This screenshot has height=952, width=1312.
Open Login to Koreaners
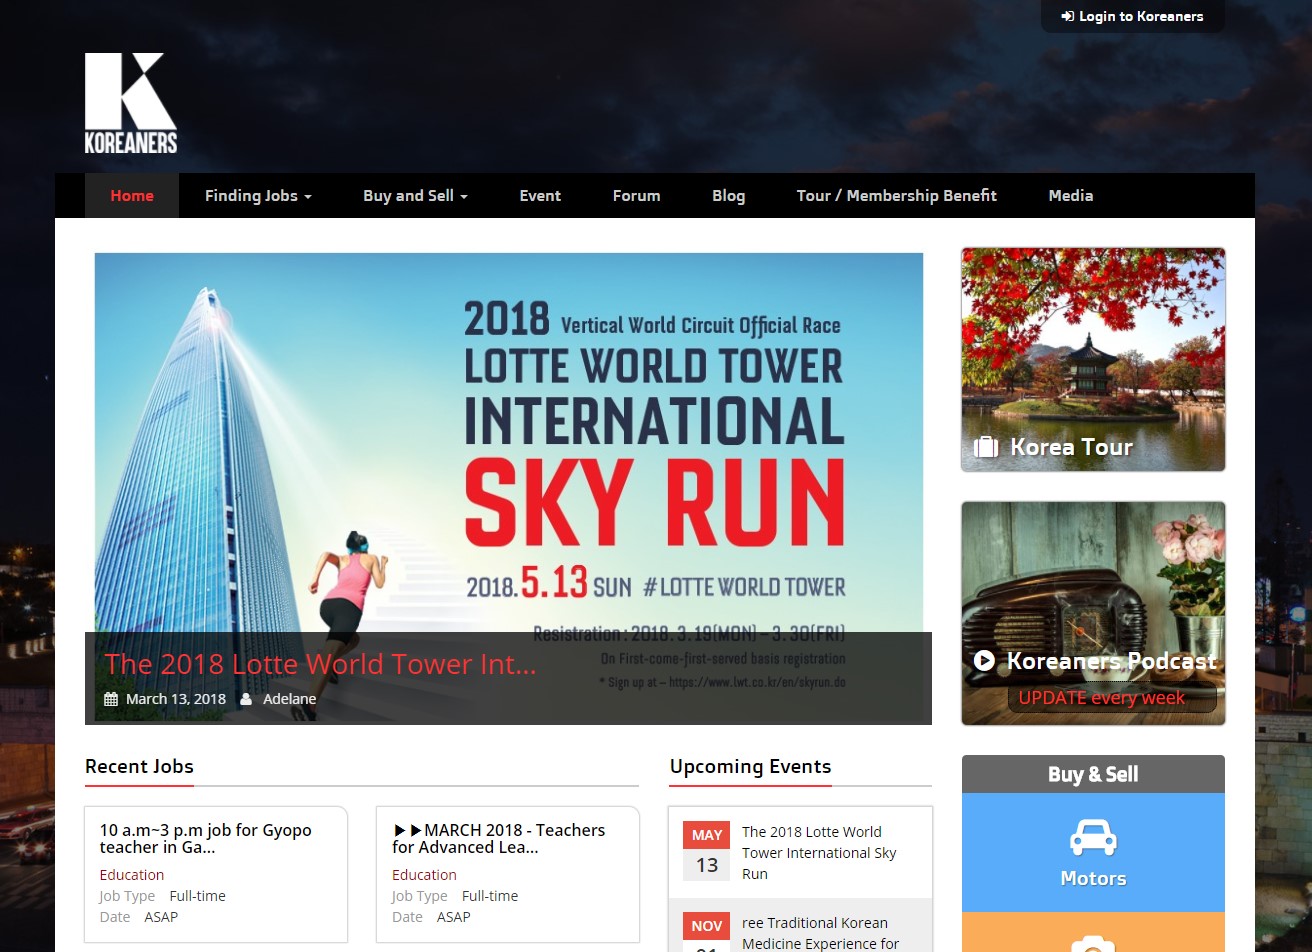(1133, 16)
